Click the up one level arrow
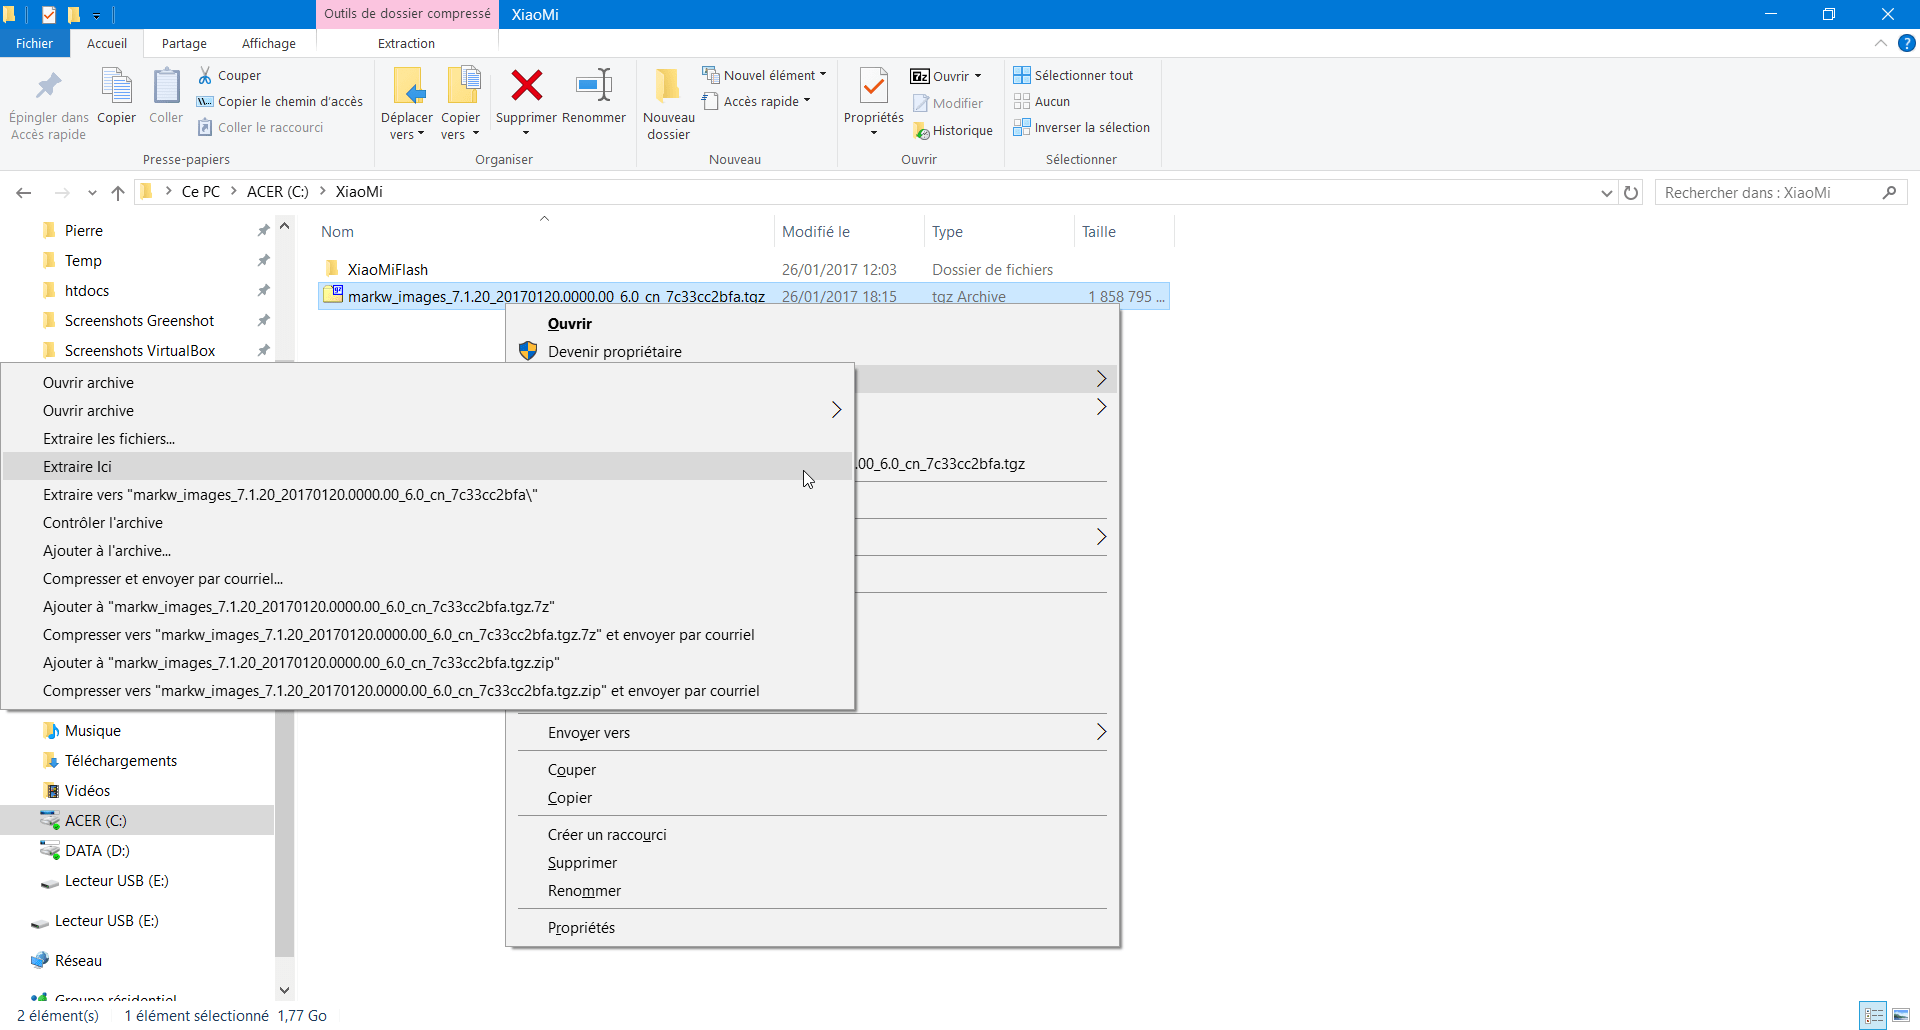This screenshot has height=1030, width=1920. tap(118, 192)
